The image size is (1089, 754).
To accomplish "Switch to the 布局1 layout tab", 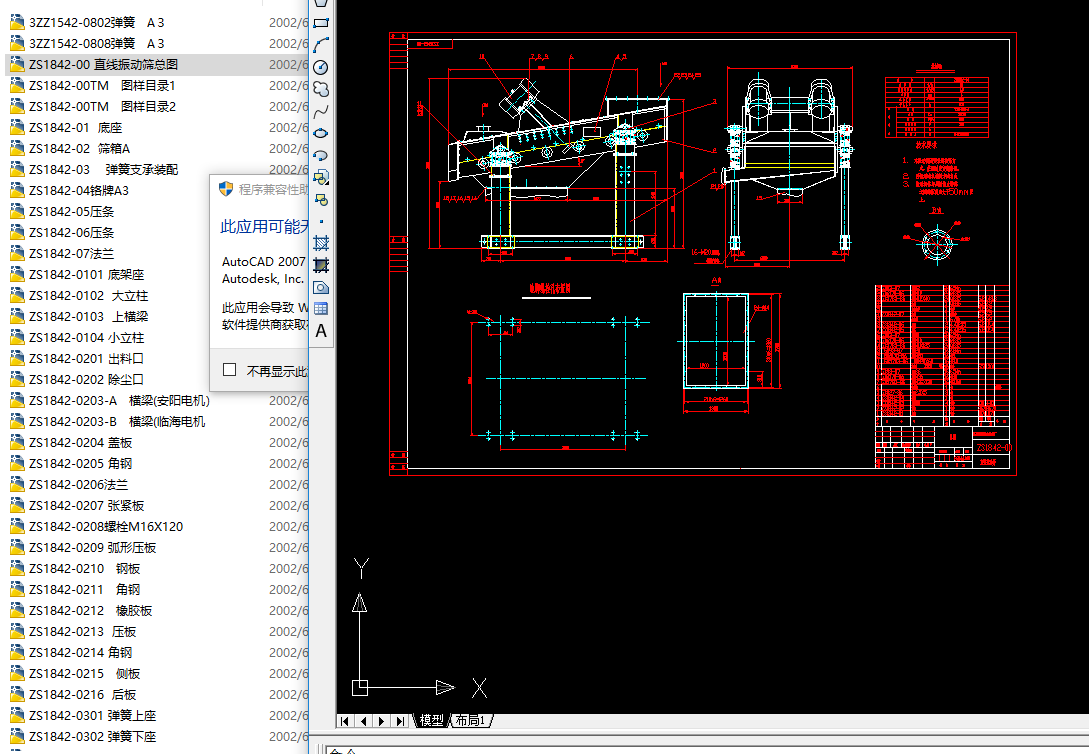I will (x=470, y=720).
